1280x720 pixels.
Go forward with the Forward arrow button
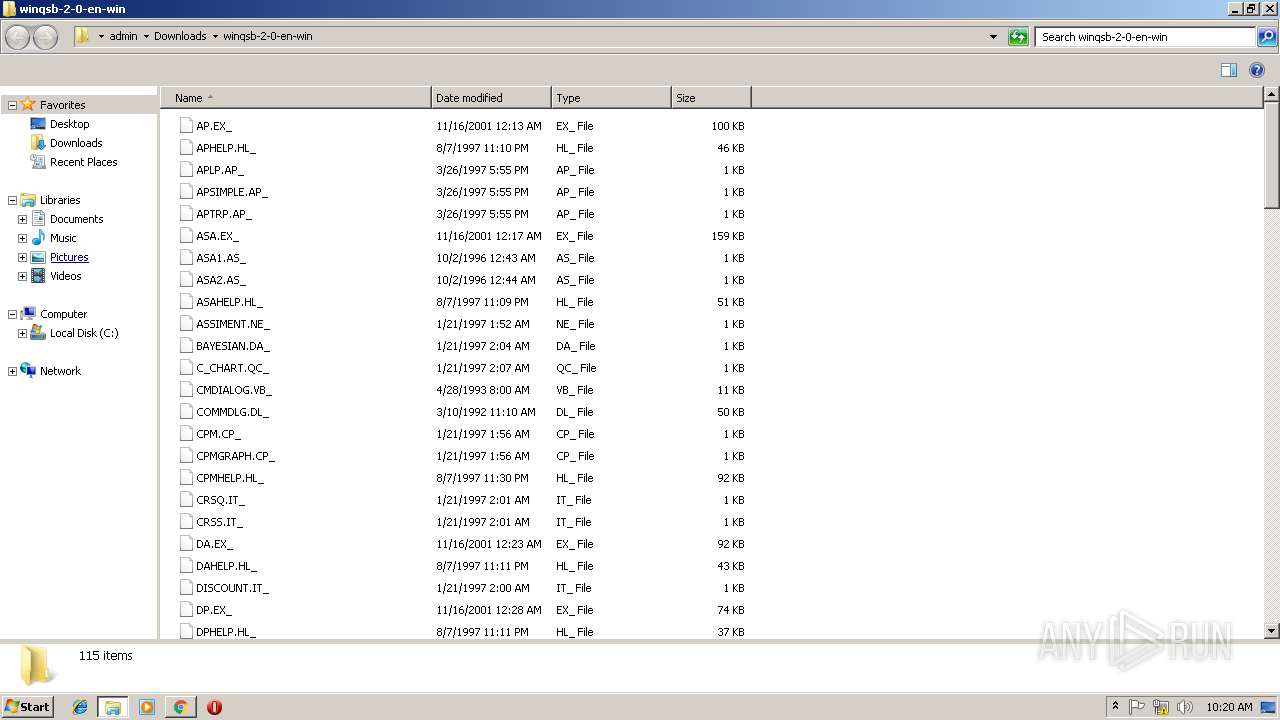click(x=45, y=37)
